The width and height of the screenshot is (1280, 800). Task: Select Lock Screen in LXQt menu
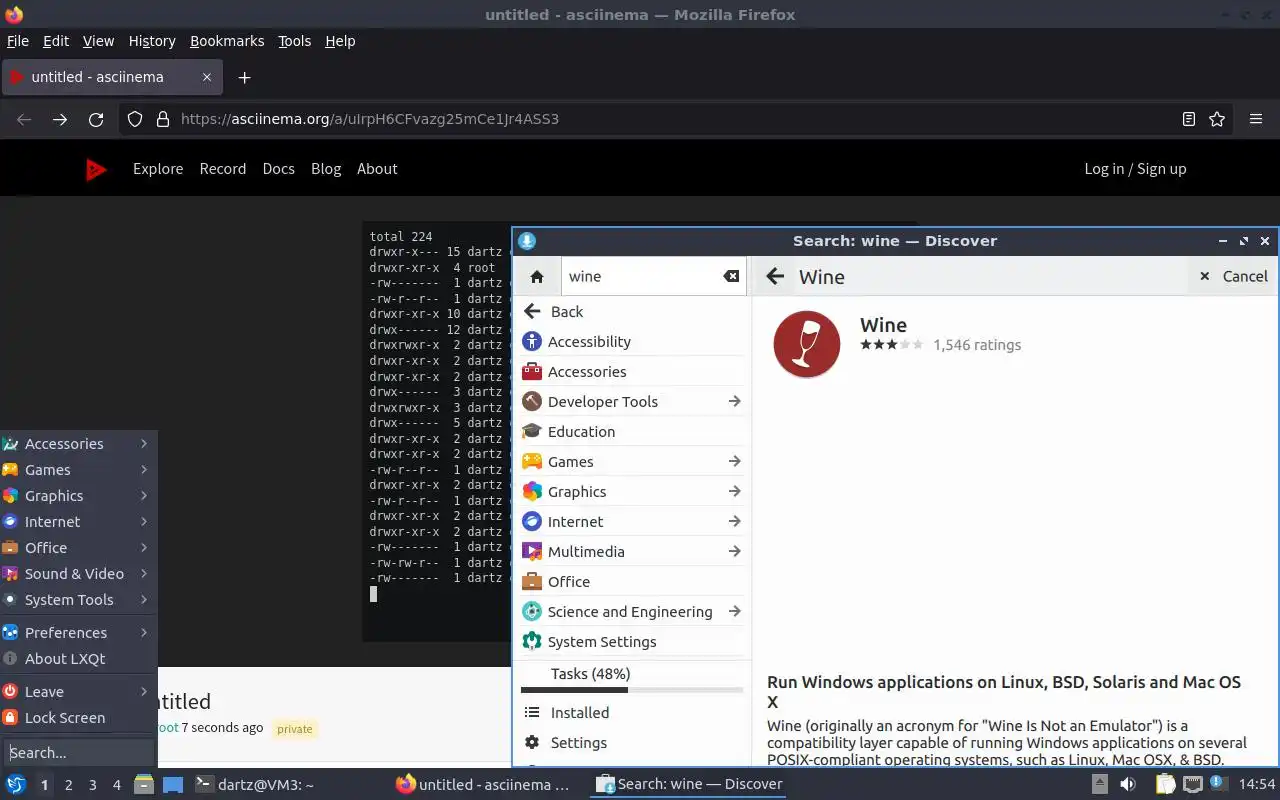(78, 717)
